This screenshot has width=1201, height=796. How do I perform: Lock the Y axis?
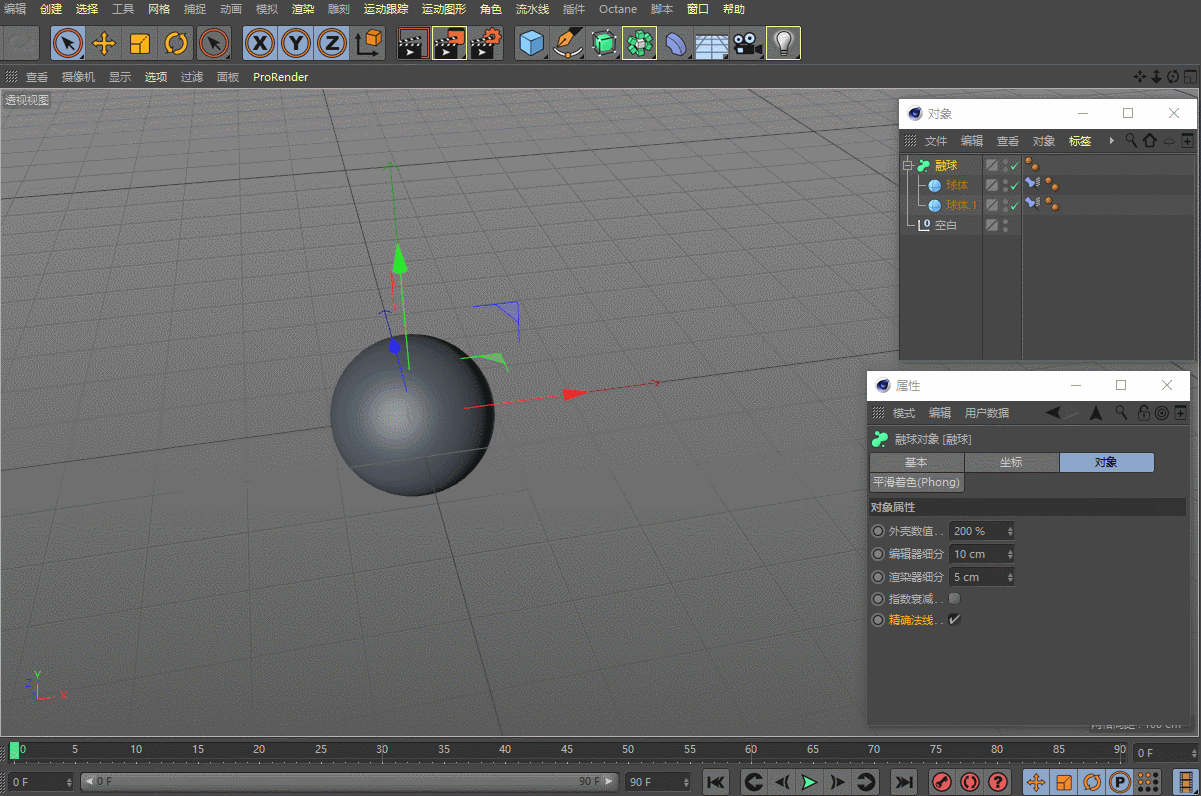coord(296,43)
